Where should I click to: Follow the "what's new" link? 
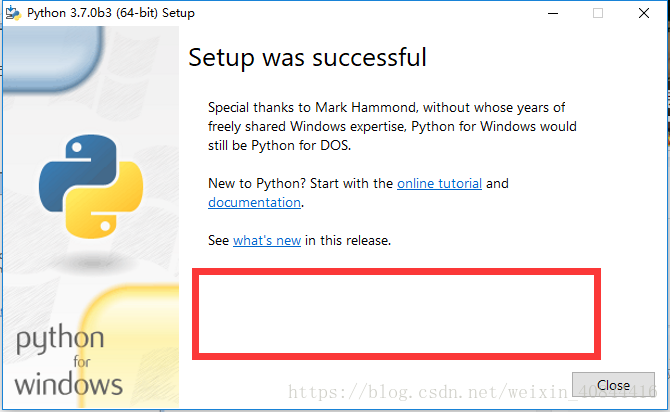pyautogui.click(x=267, y=241)
